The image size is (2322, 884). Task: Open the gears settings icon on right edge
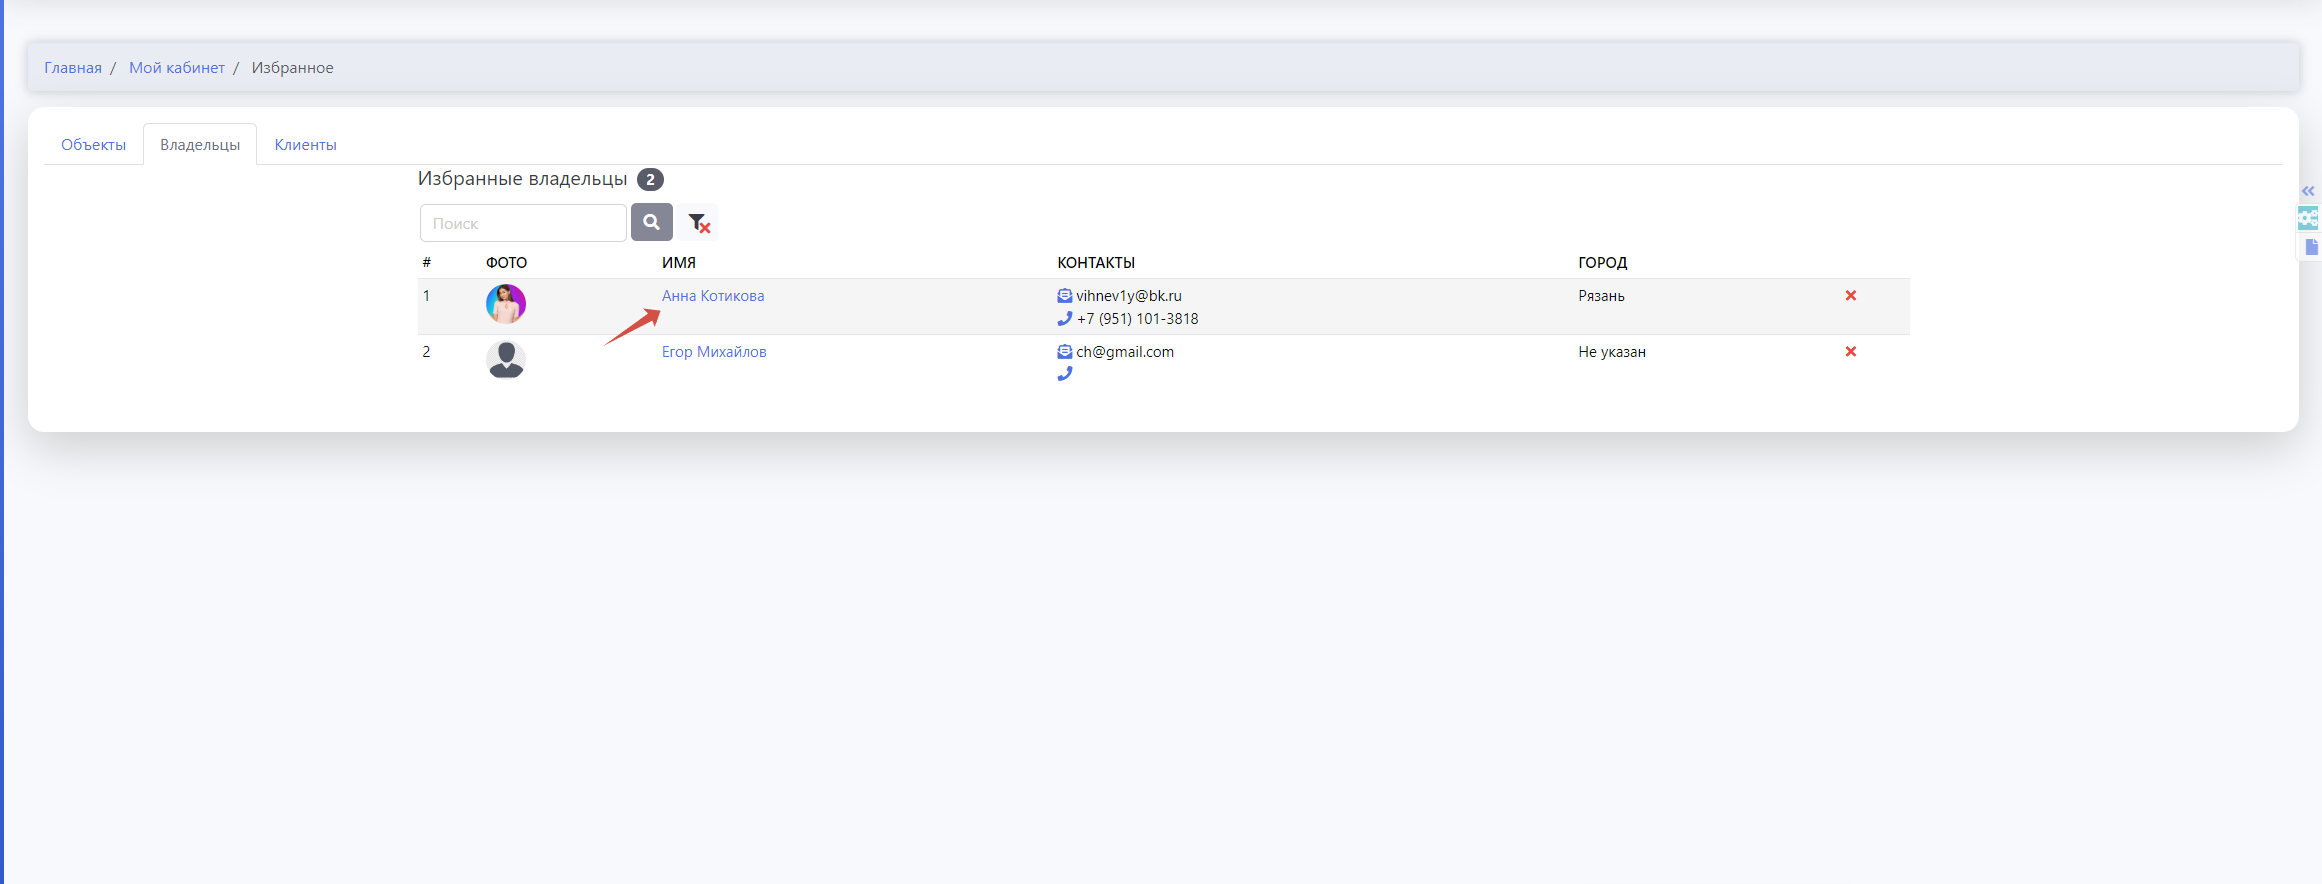pos(2309,218)
